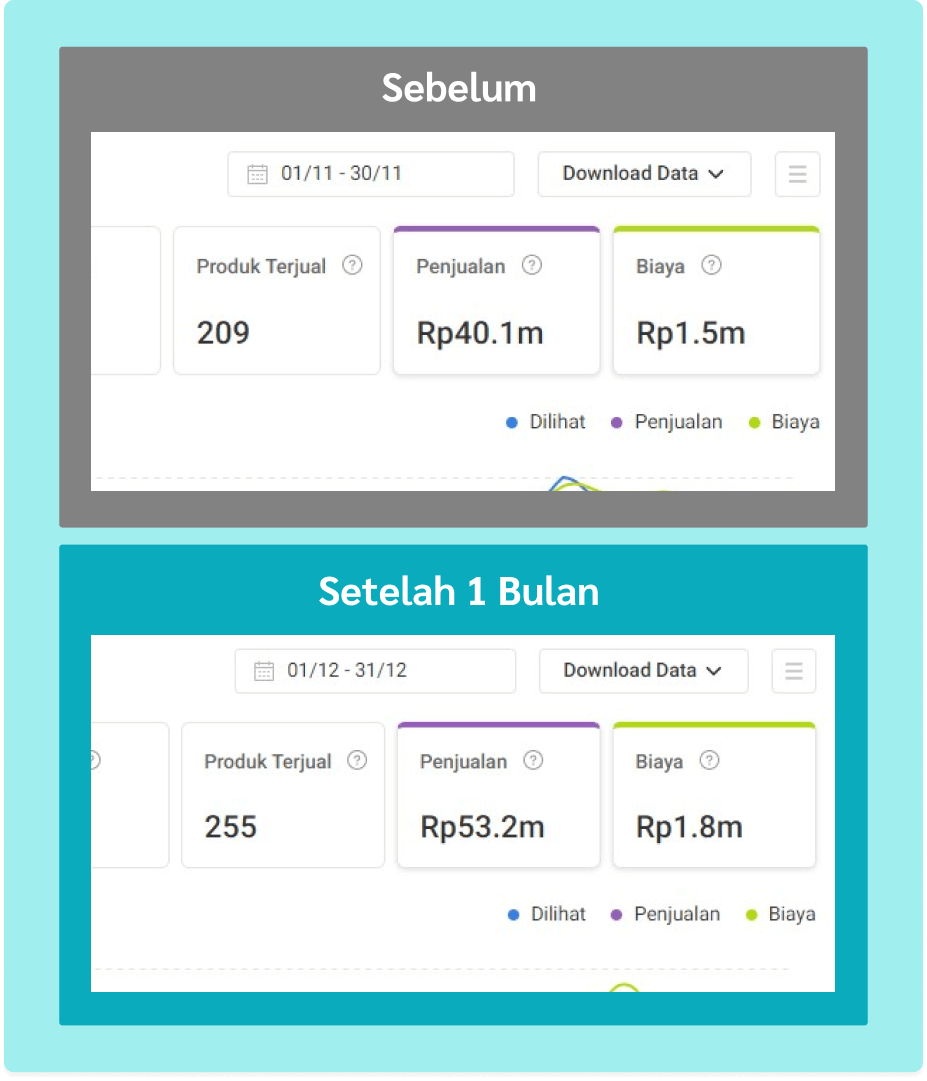Image resolution: width=927 pixels, height=1081 pixels.
Task: Open the hamburger menu in the Sebelum panel
Action: pos(797,174)
